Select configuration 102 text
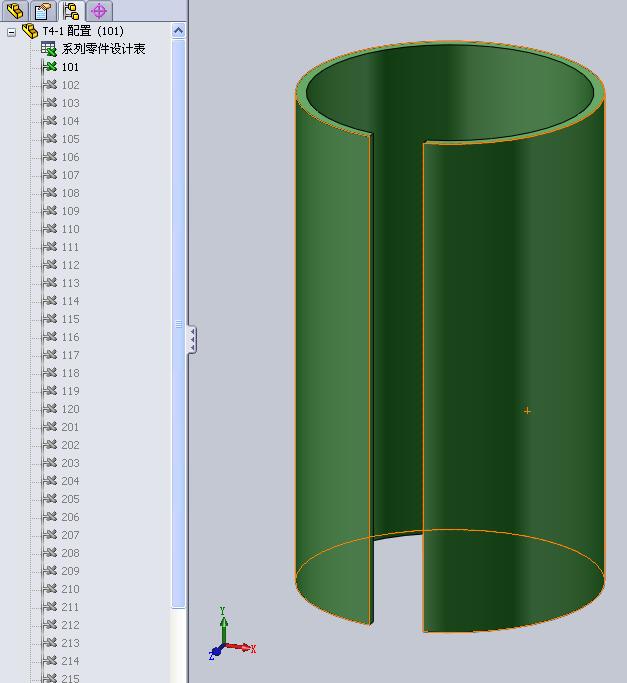This screenshot has height=683, width=627. (x=70, y=85)
